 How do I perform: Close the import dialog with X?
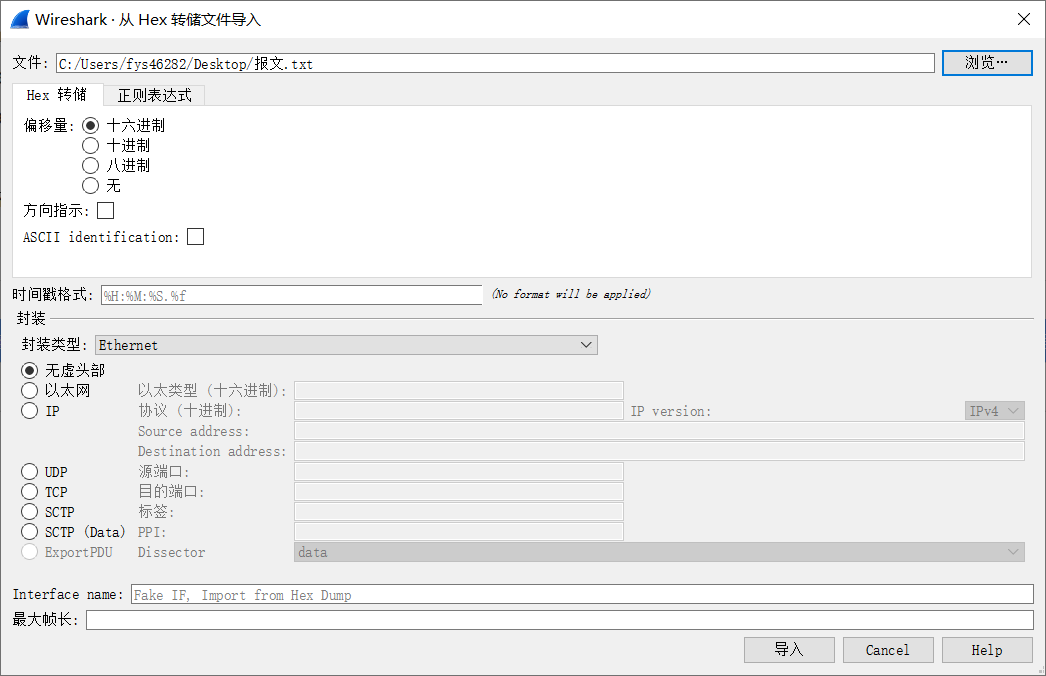coord(1024,19)
